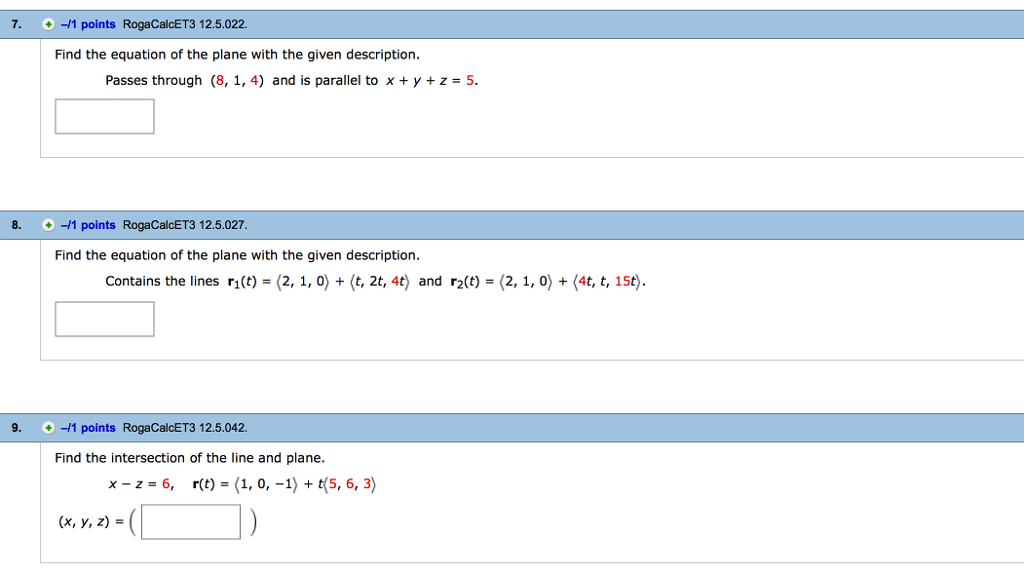Click the answer box for the parallel plane problem
The height and width of the screenshot is (575, 1024).
pyautogui.click(x=105, y=116)
